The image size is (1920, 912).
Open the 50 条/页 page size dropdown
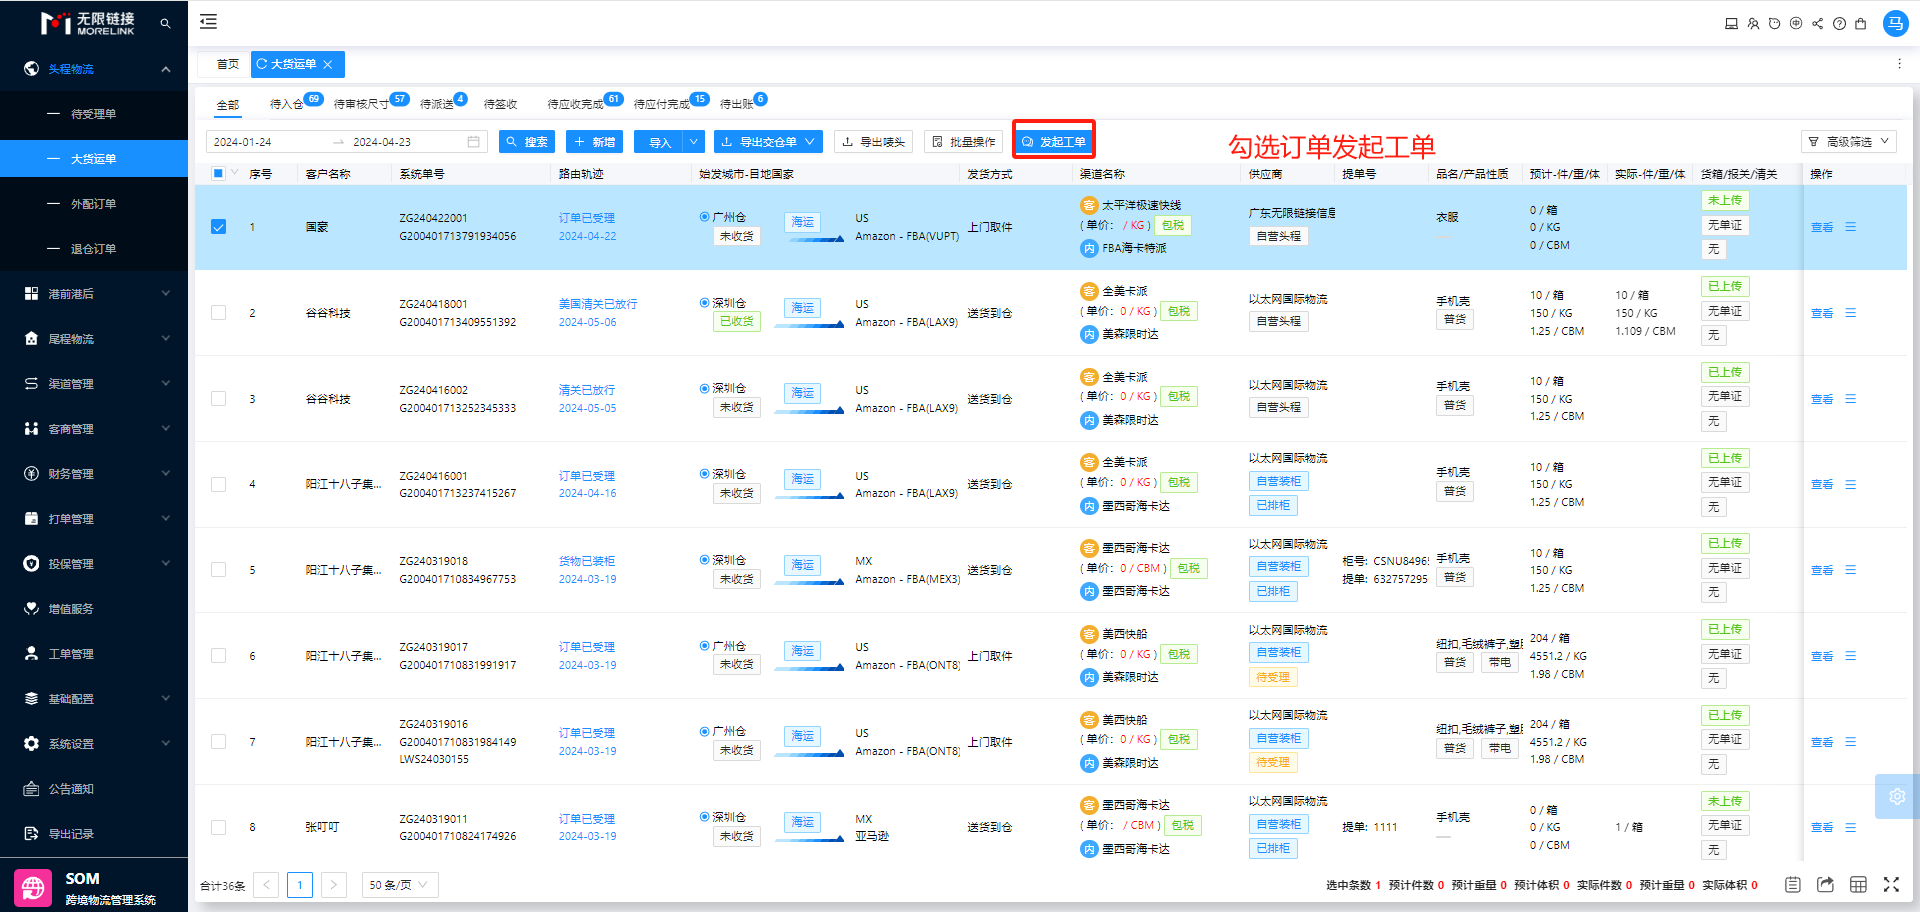pos(399,885)
